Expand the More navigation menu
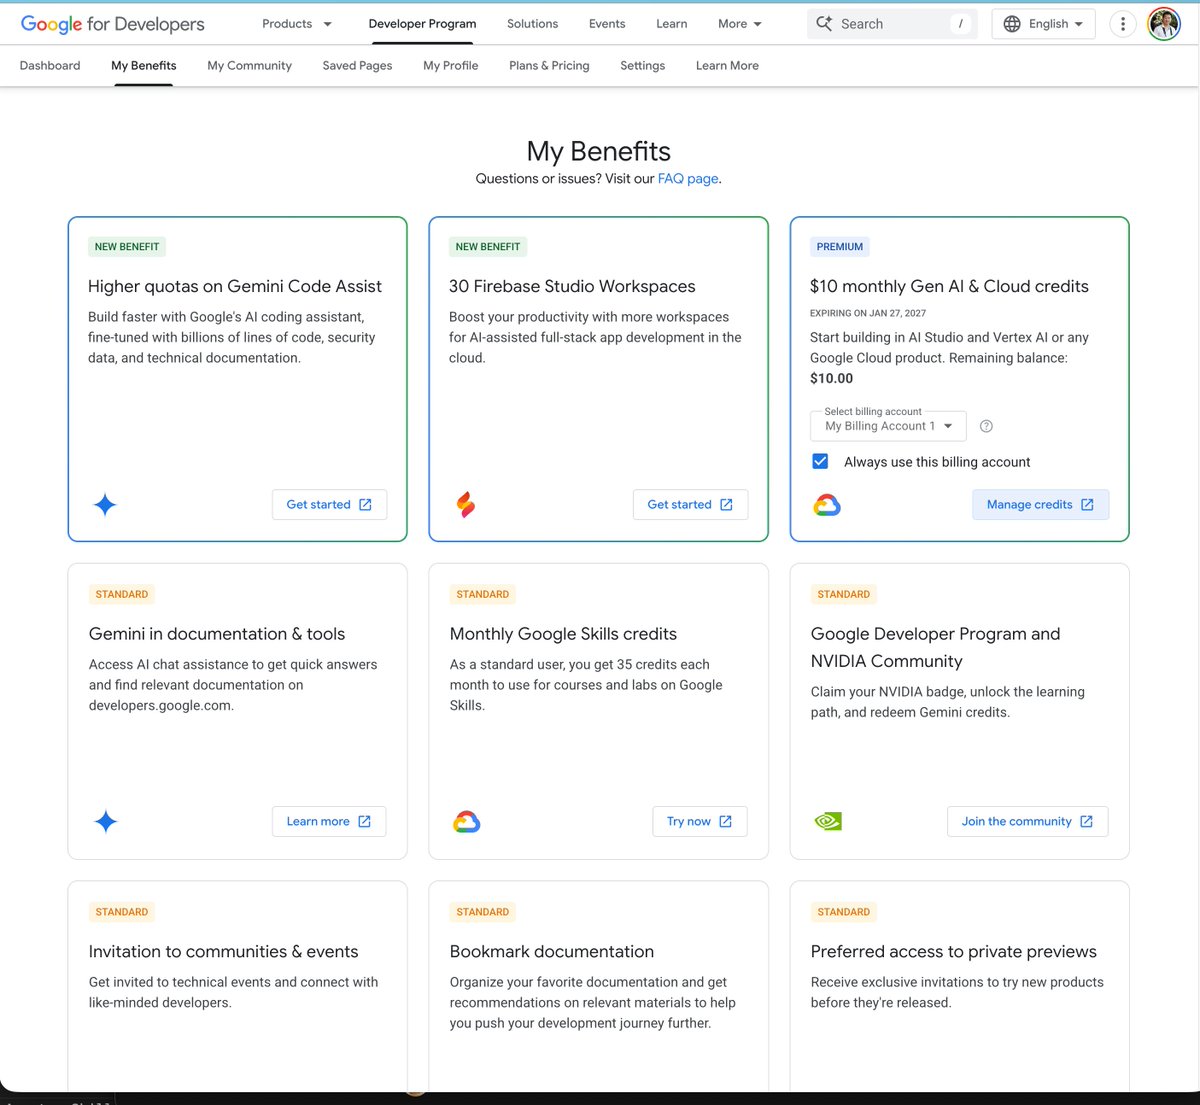Viewport: 1200px width, 1105px height. (x=739, y=24)
